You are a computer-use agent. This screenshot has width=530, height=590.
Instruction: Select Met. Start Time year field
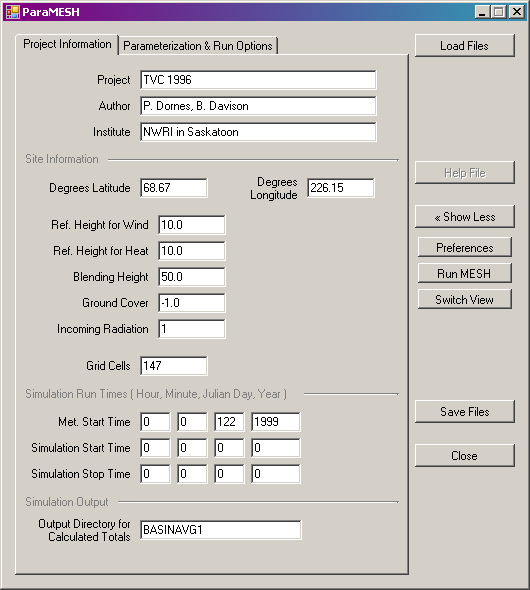point(276,421)
